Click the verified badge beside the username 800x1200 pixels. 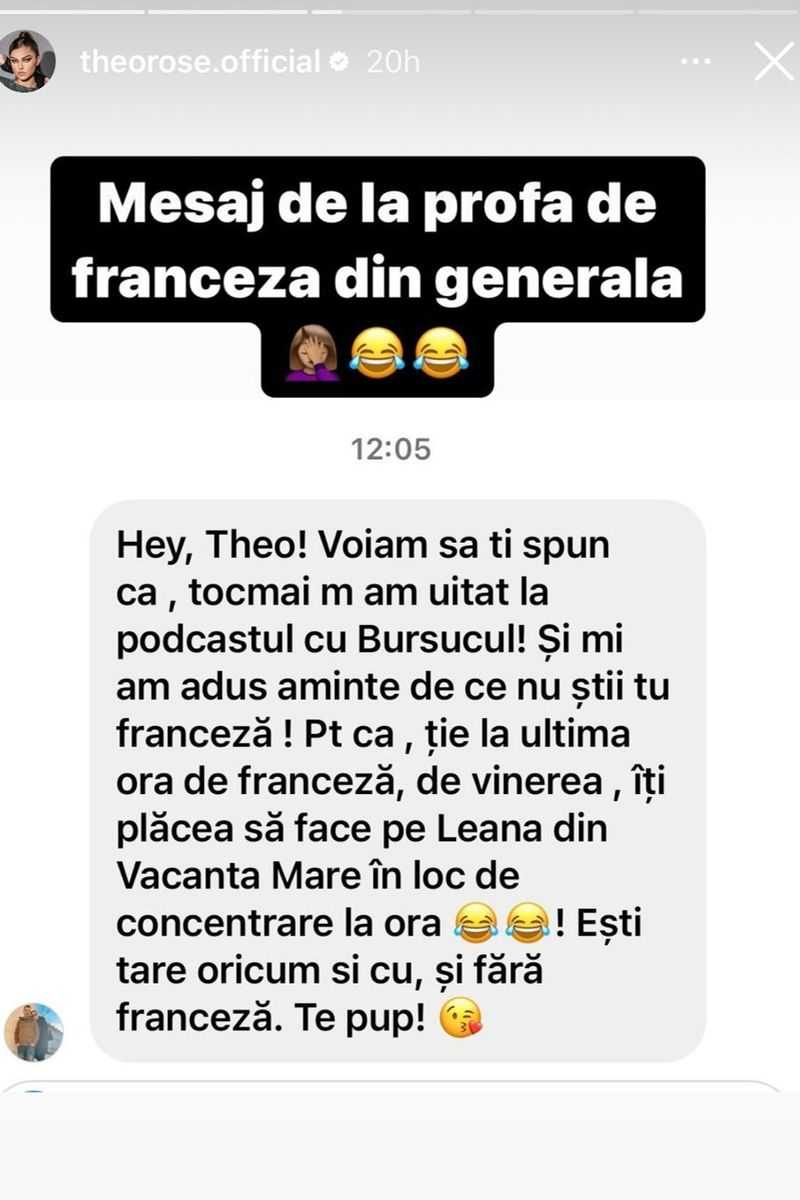(340, 62)
